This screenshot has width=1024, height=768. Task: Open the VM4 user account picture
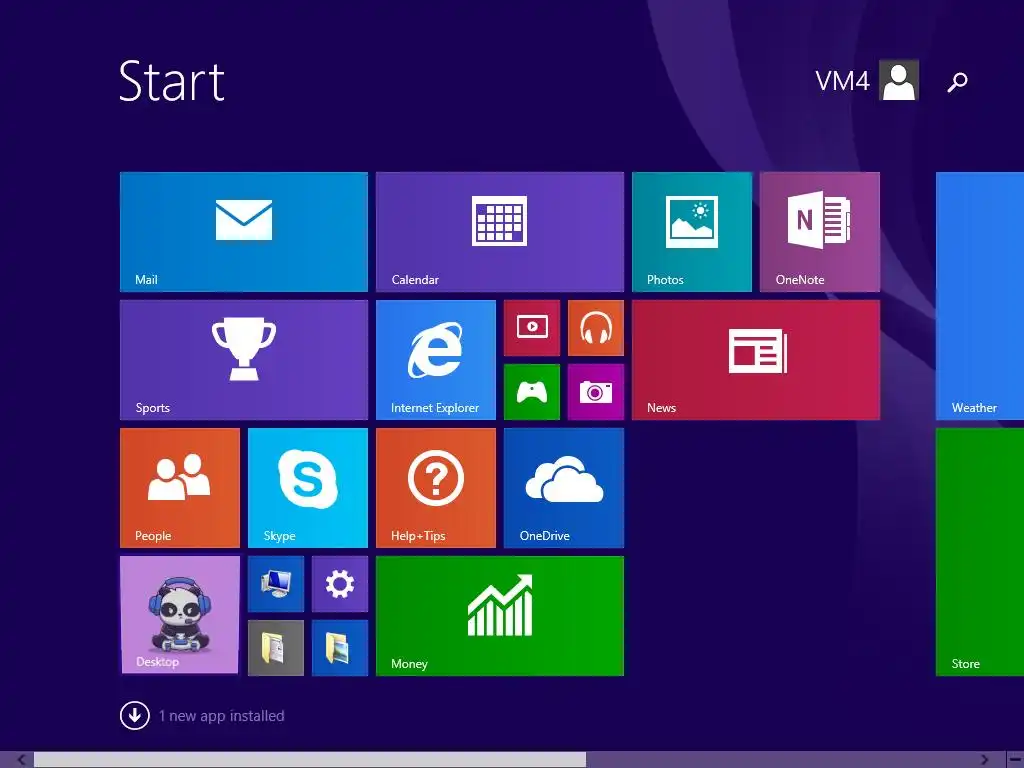pyautogui.click(x=899, y=80)
